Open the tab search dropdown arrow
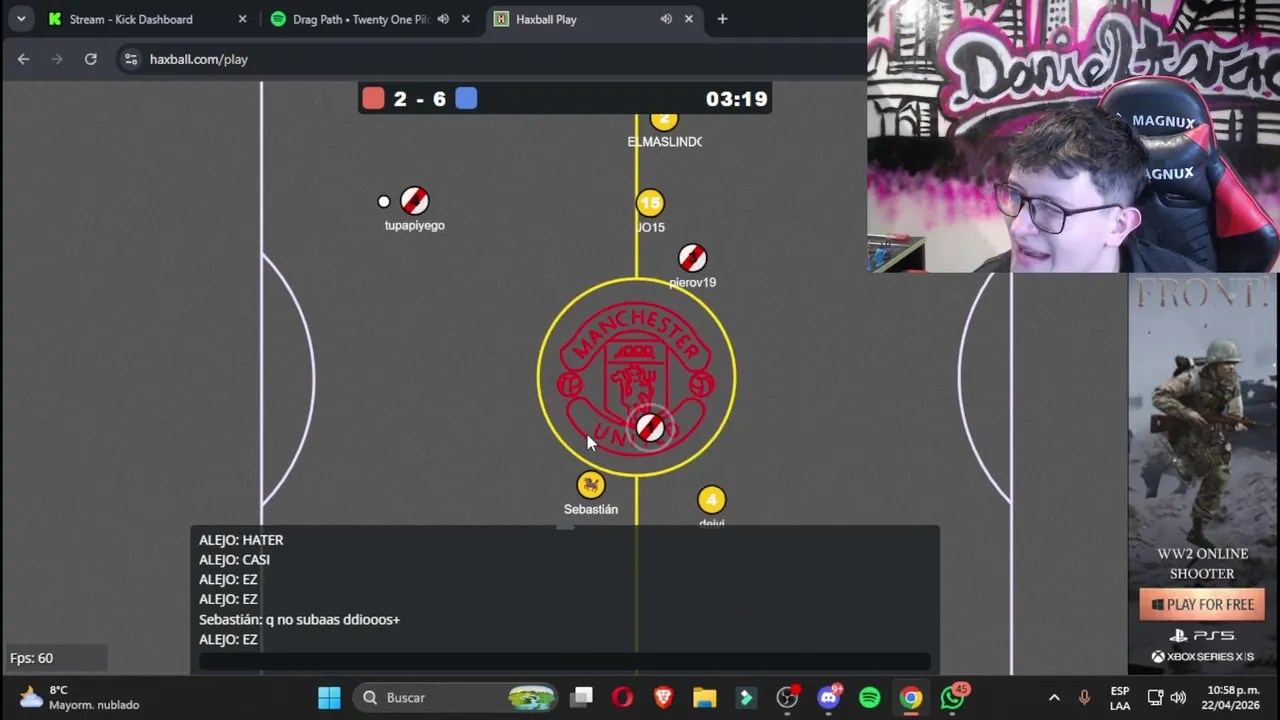Viewport: 1280px width, 720px height. [x=20, y=19]
